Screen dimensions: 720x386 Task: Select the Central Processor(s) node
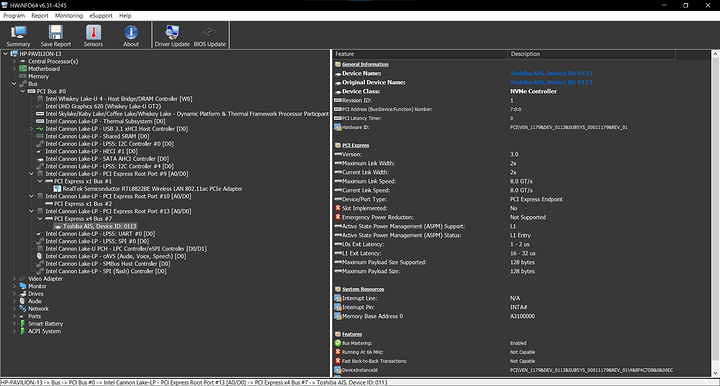(53, 61)
